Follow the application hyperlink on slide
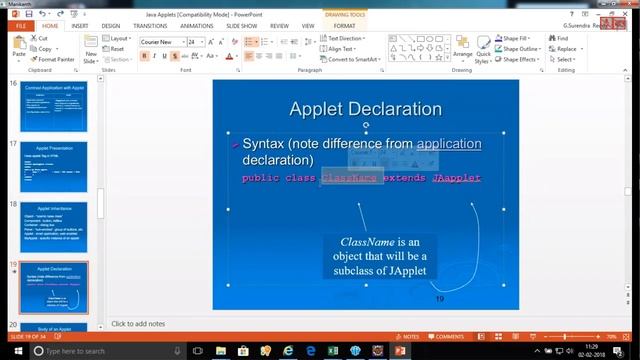This screenshot has width=640, height=360. [x=449, y=144]
